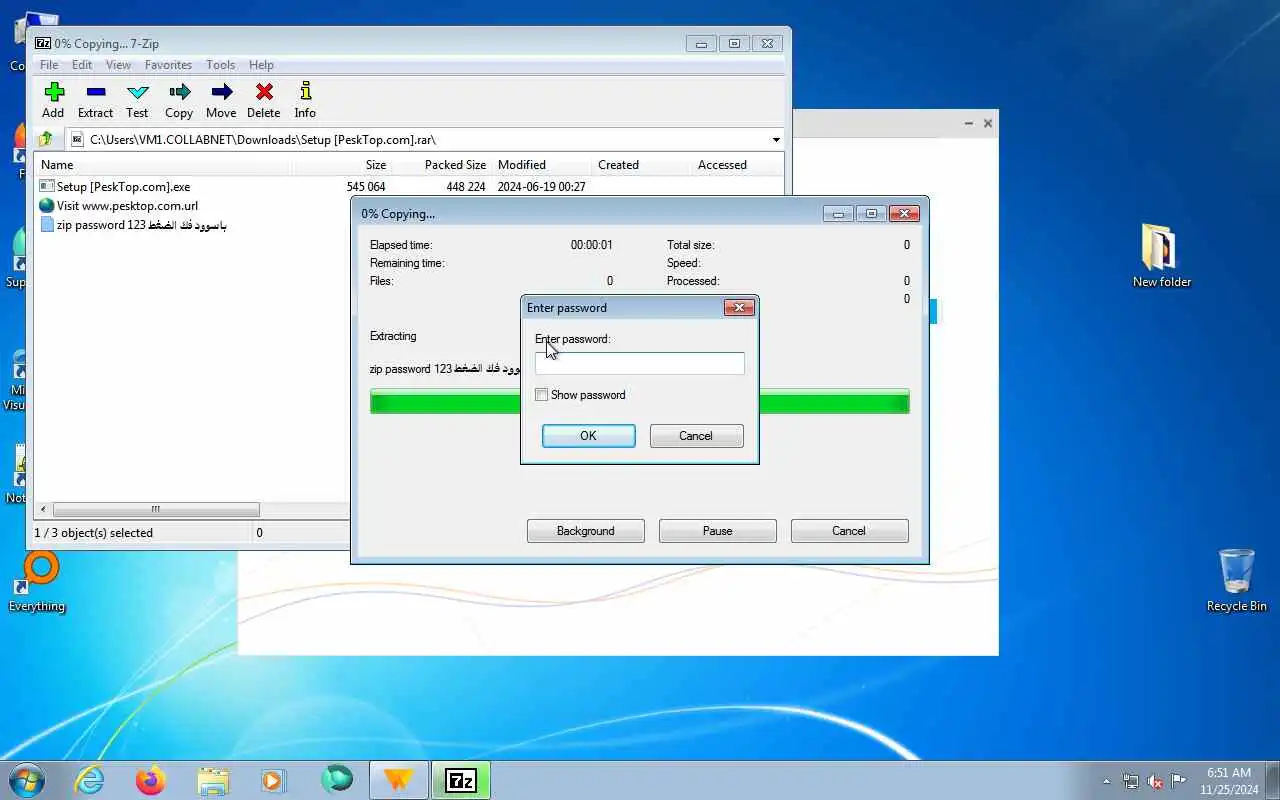Cancel the Enter password dialog
The height and width of the screenshot is (800, 1280).
point(696,436)
